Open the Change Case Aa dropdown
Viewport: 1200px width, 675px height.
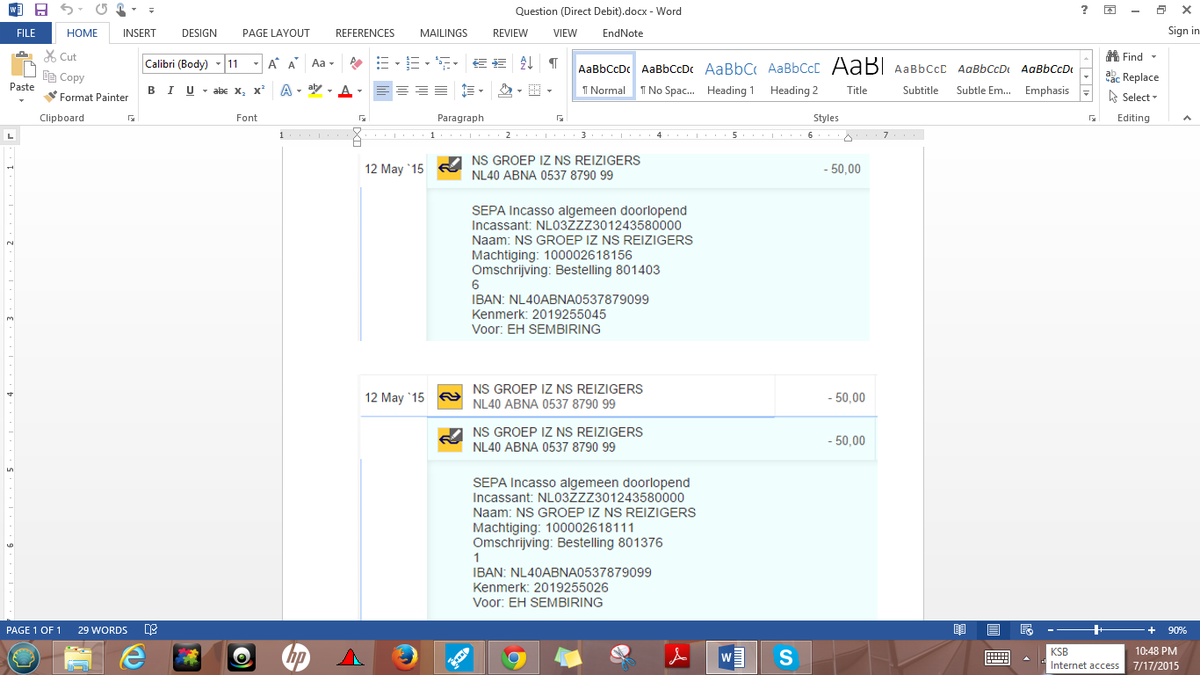point(322,64)
